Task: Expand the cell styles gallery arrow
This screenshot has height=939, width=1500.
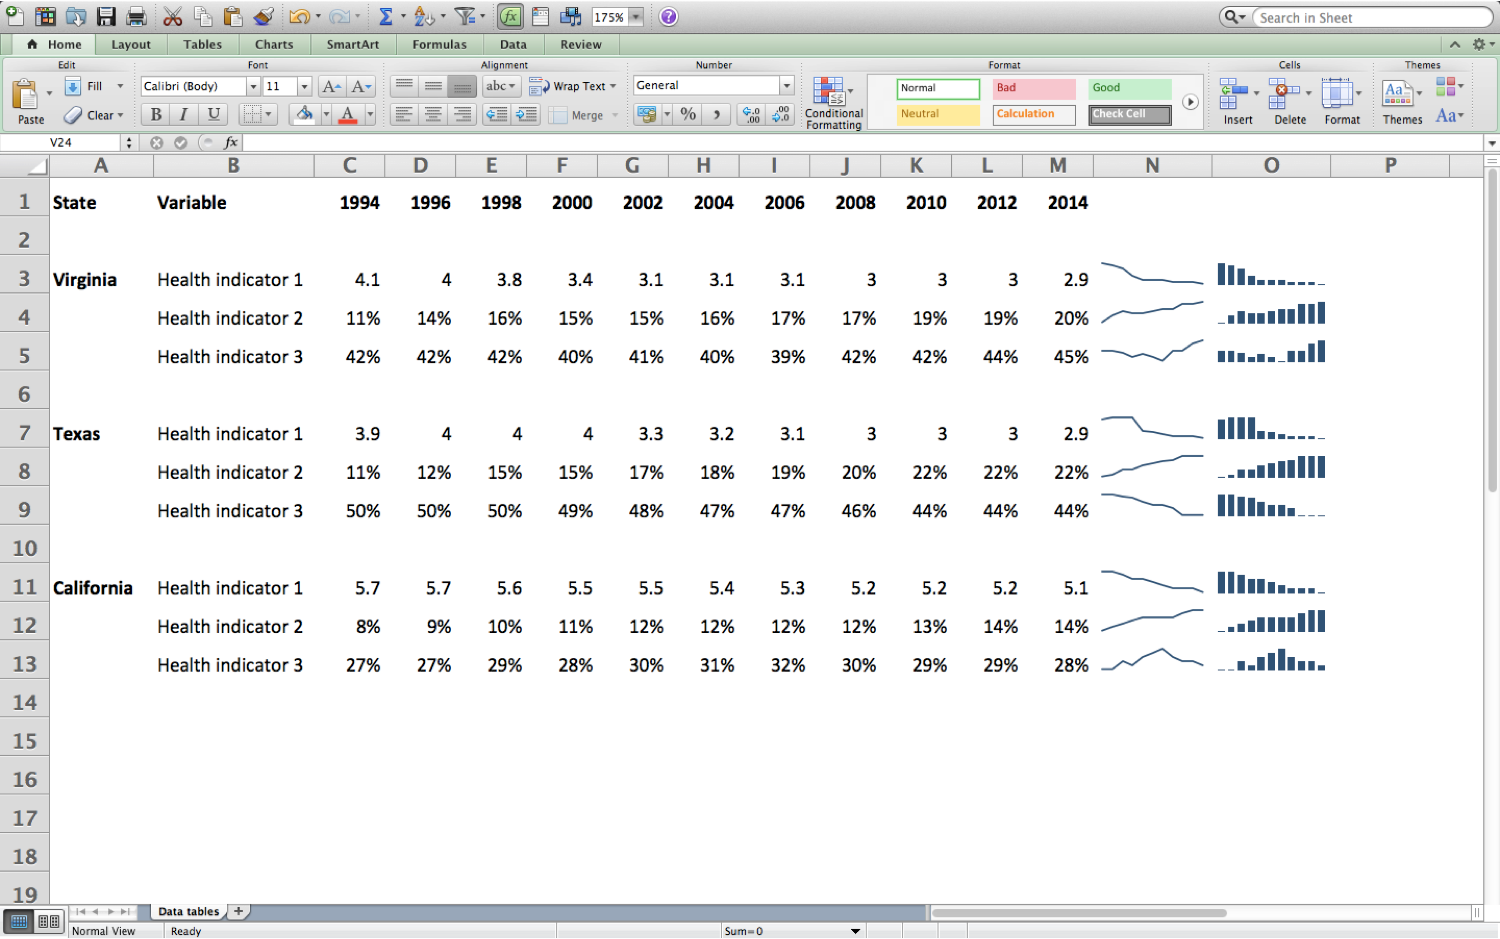Action: [x=1190, y=102]
